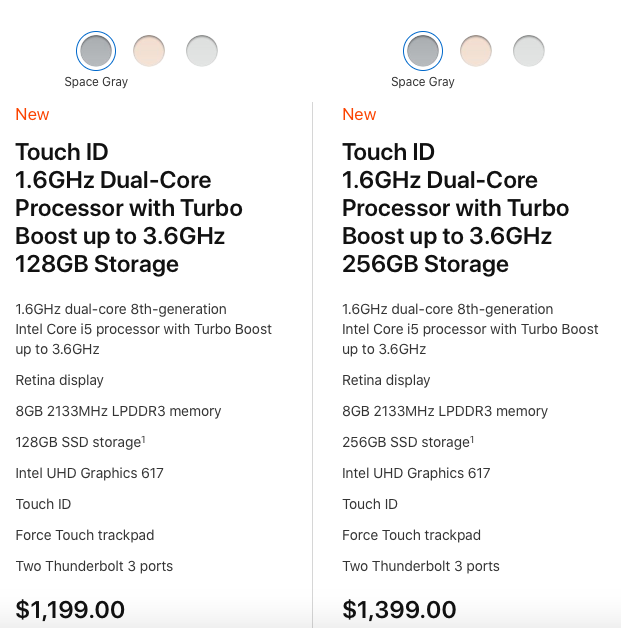Click the New badge above the 128GB model
621x628 pixels.
click(x=32, y=114)
